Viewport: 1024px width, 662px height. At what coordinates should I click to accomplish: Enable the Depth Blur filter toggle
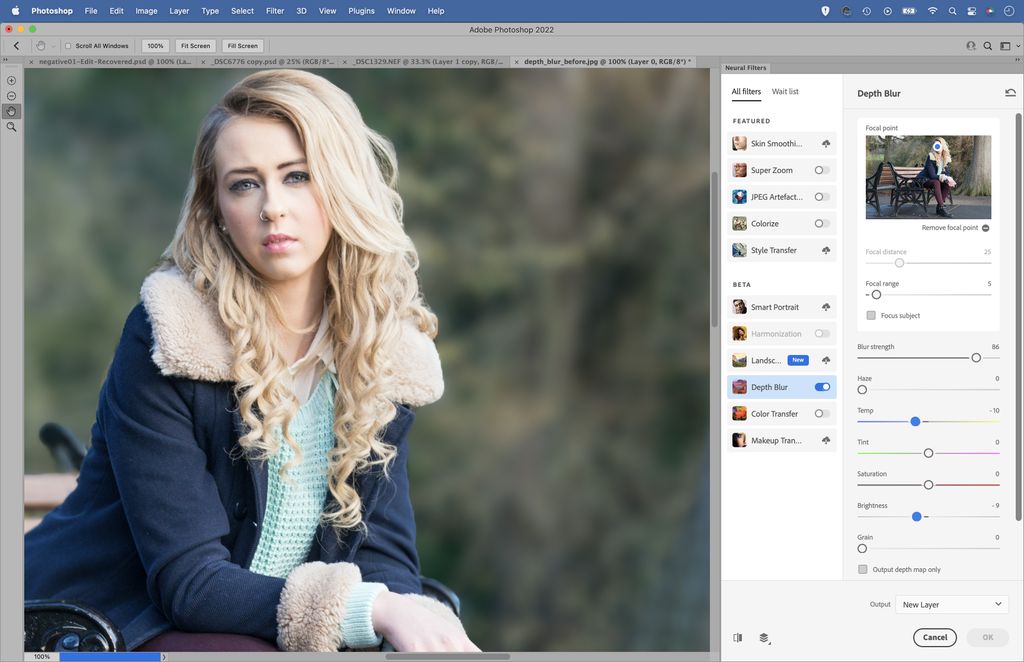(823, 386)
